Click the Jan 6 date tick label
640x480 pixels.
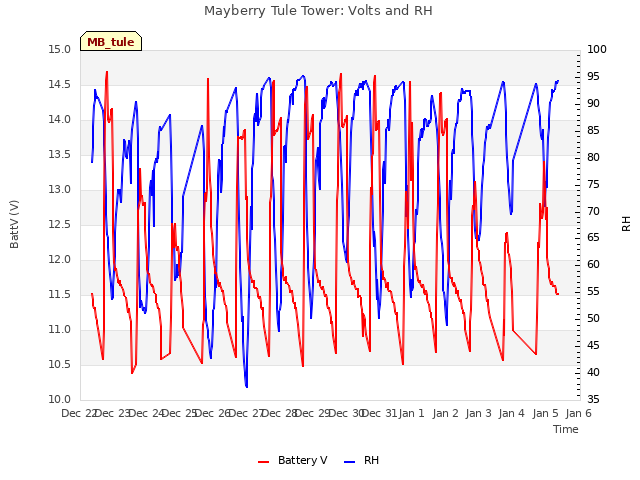[x=578, y=413]
